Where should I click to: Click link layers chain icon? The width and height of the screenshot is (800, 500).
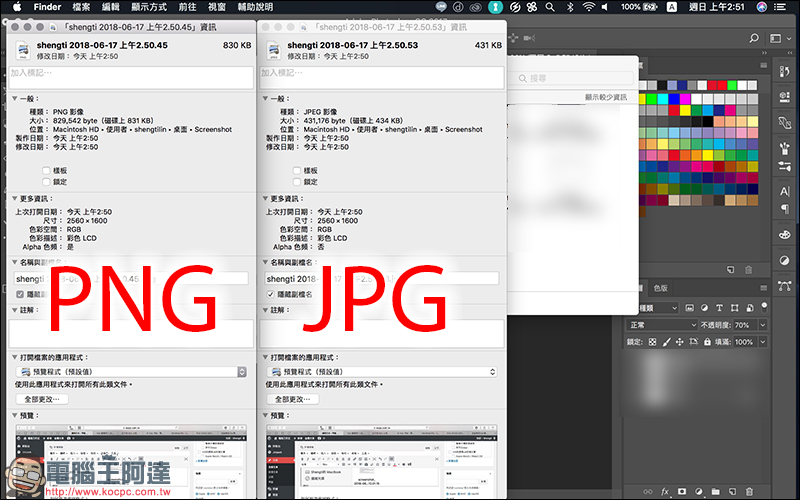coord(648,491)
